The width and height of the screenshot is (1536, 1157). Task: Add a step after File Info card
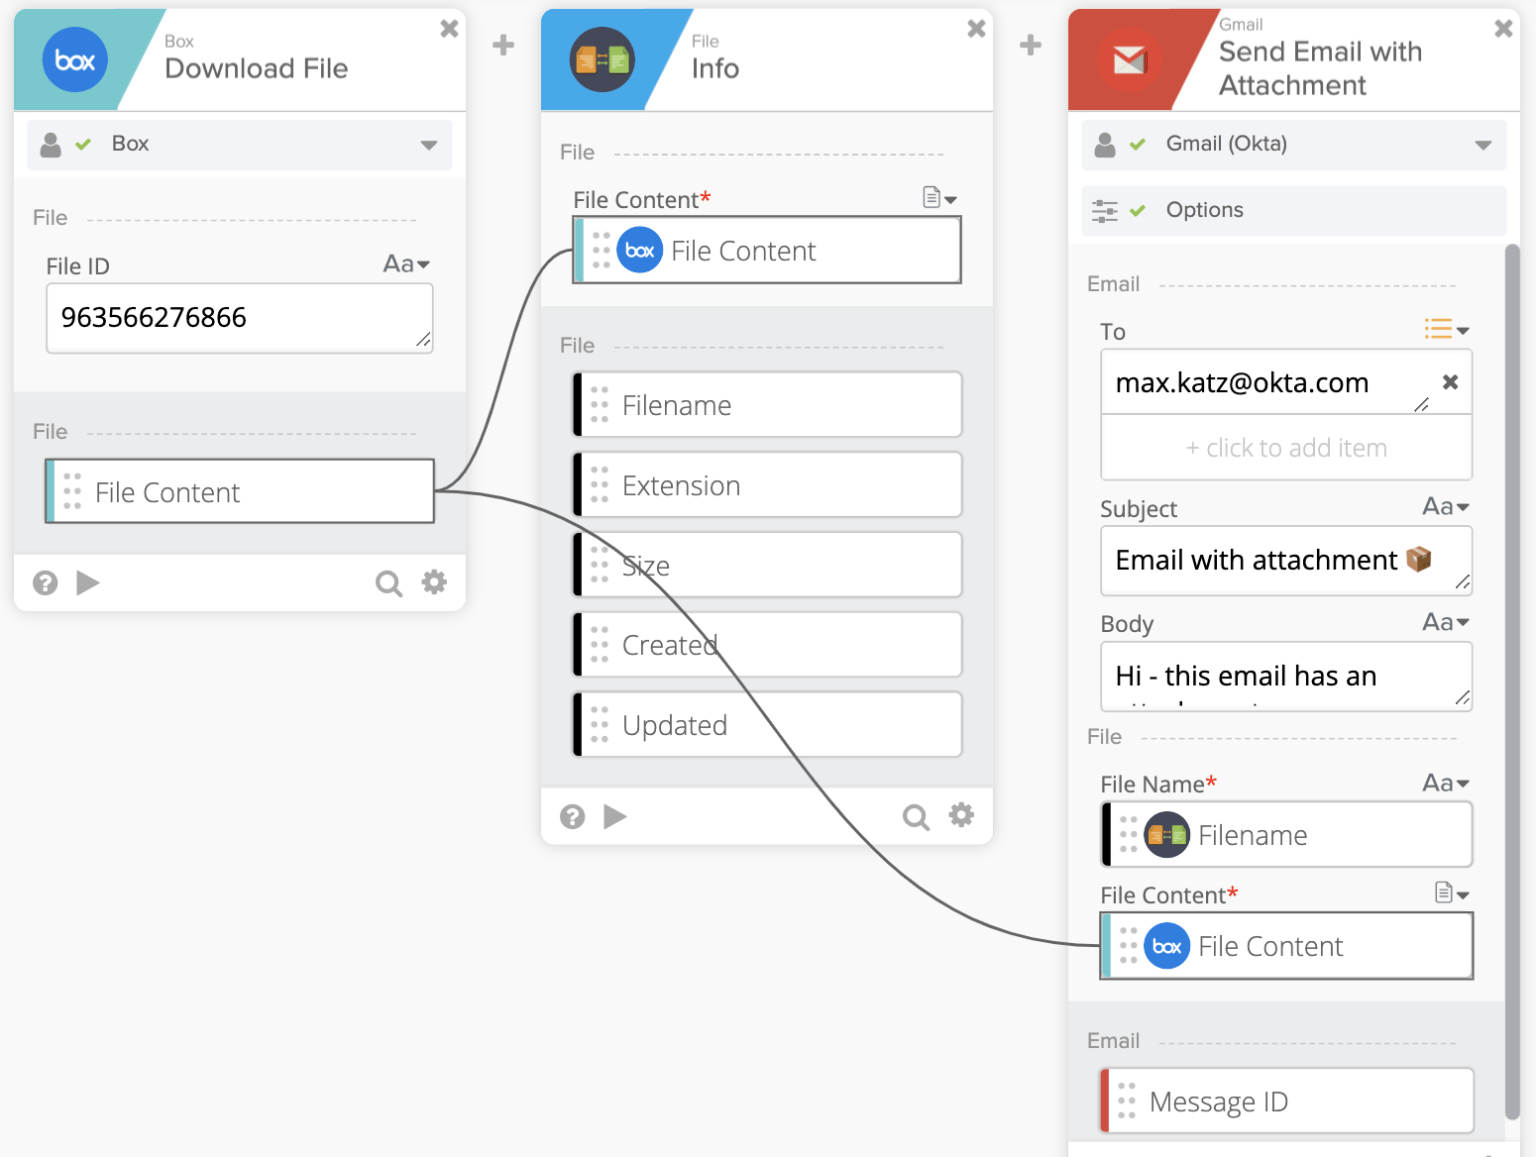1031,45
